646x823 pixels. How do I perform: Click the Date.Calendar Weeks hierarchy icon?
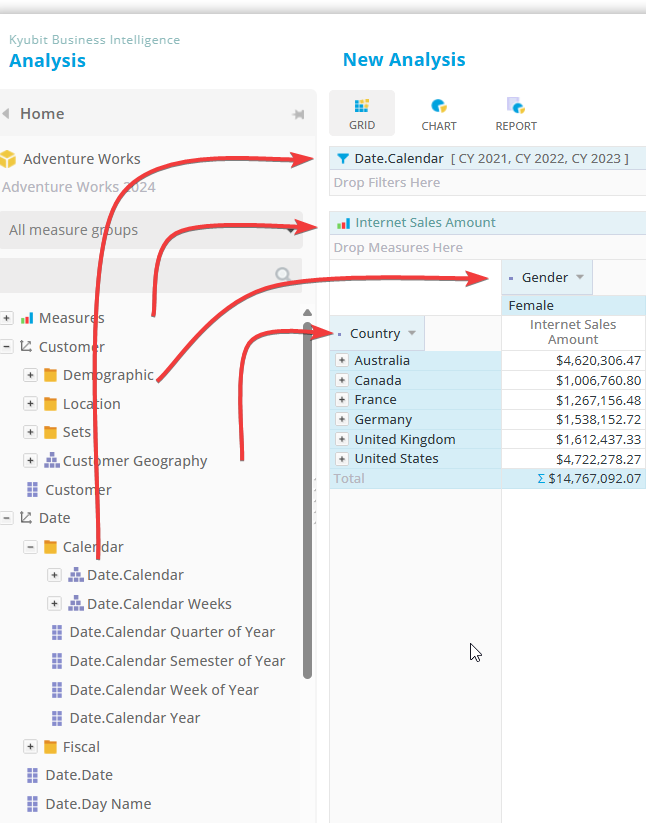tap(76, 604)
